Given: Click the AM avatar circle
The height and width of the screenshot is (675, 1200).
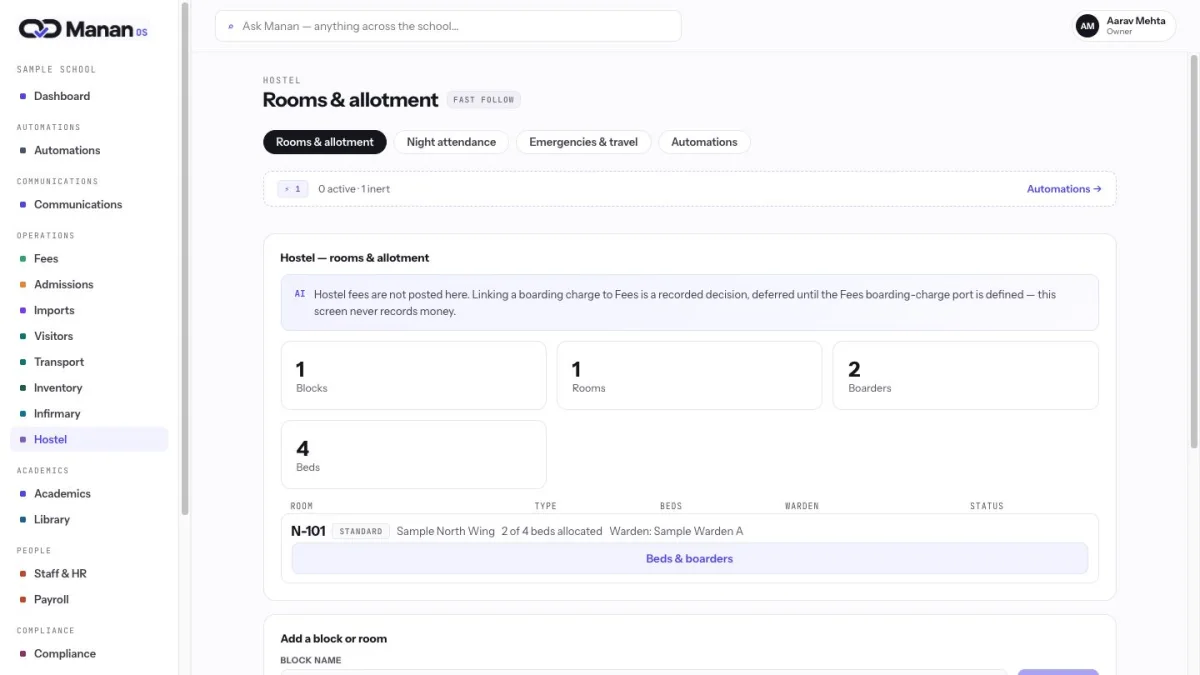Looking at the screenshot, I should pyautogui.click(x=1087, y=26).
